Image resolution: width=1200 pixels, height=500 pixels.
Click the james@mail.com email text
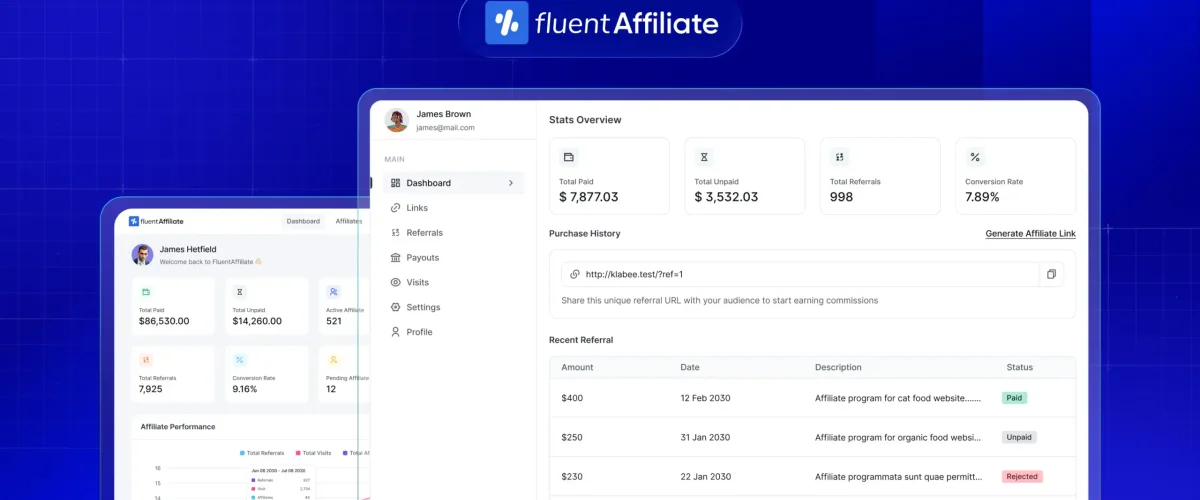(x=446, y=128)
